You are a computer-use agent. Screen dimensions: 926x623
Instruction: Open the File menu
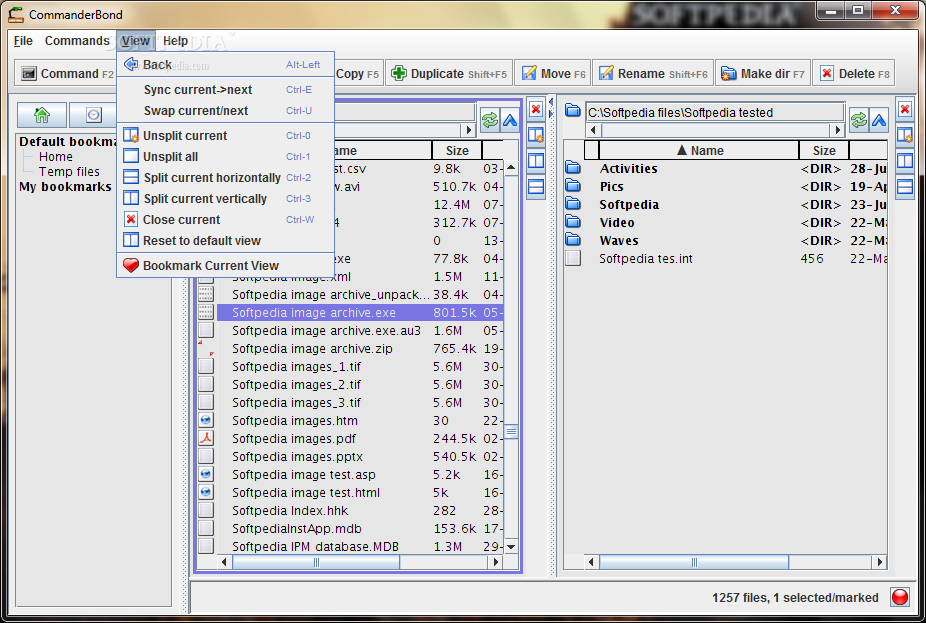23,41
